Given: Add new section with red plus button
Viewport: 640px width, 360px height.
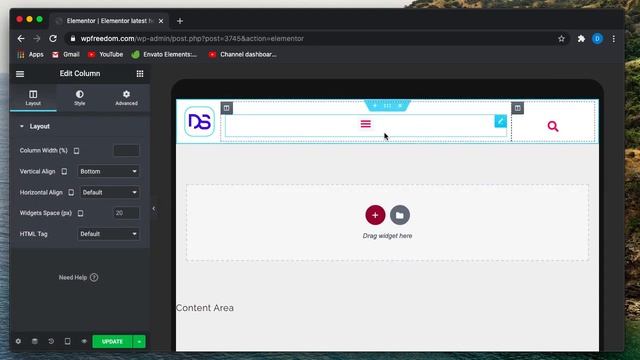Looking at the screenshot, I should tap(375, 215).
